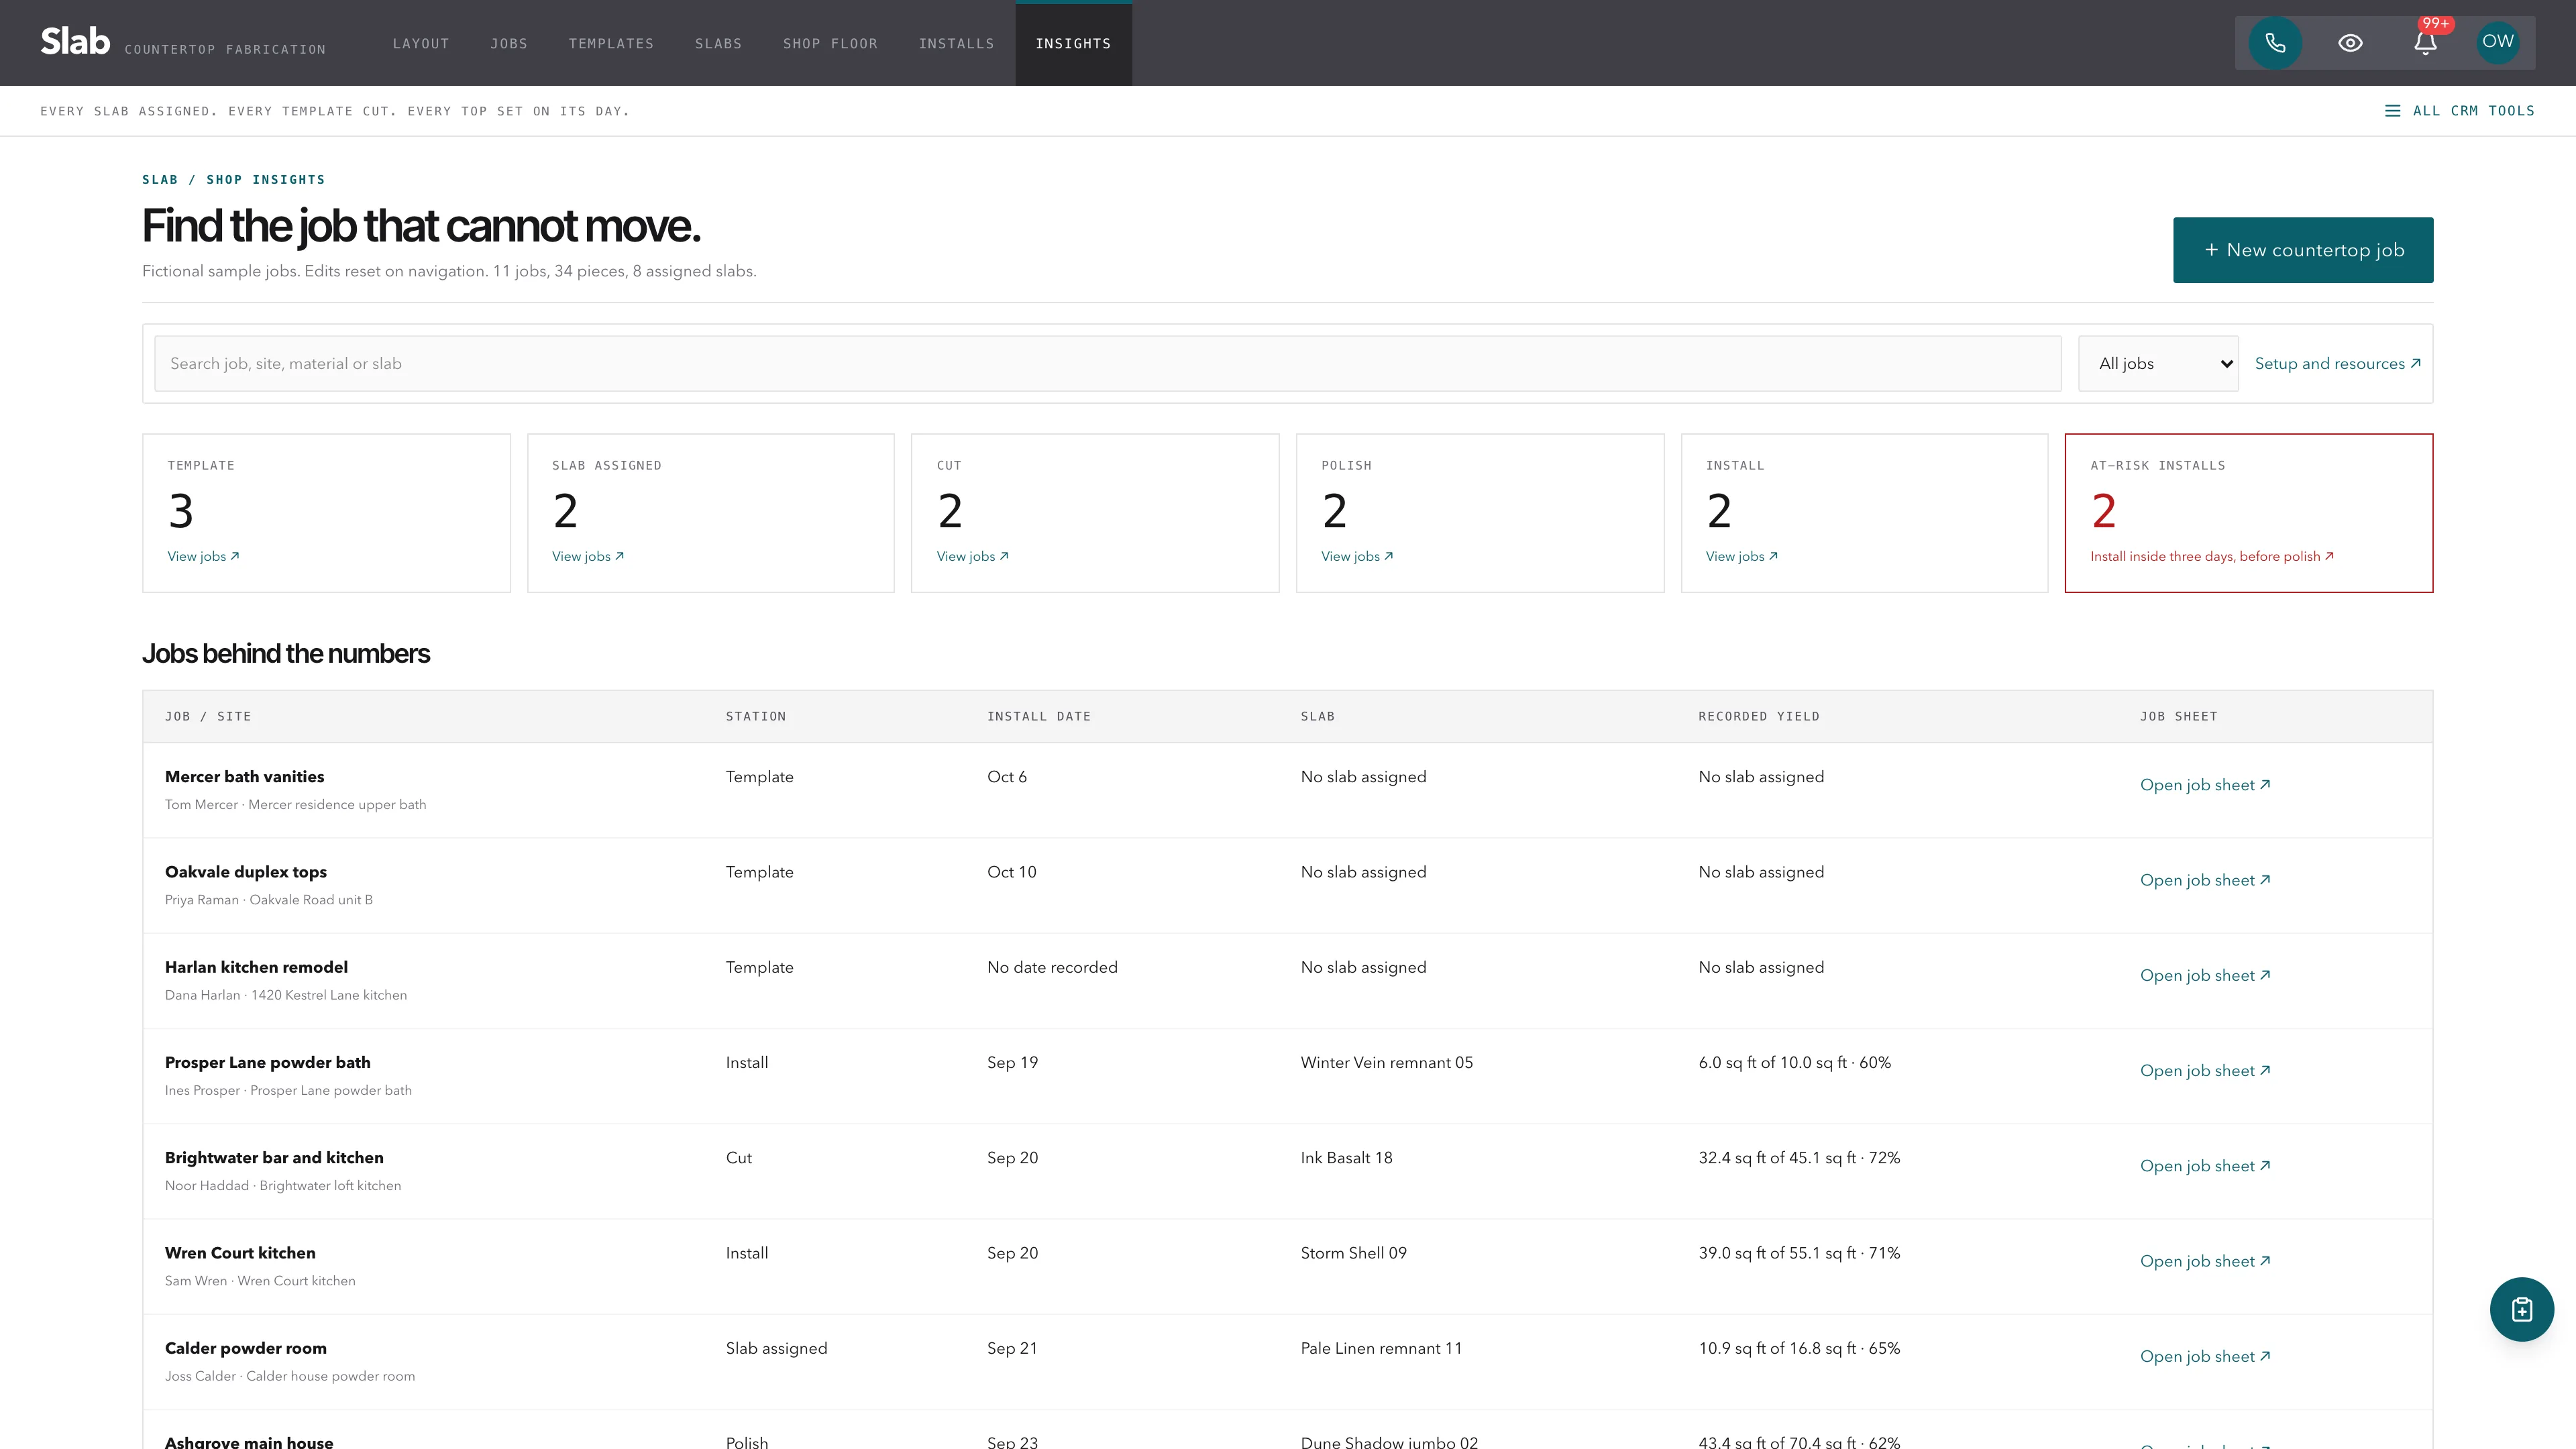This screenshot has height=1449, width=2576.
Task: Open the OW user avatar menu
Action: tap(2497, 42)
